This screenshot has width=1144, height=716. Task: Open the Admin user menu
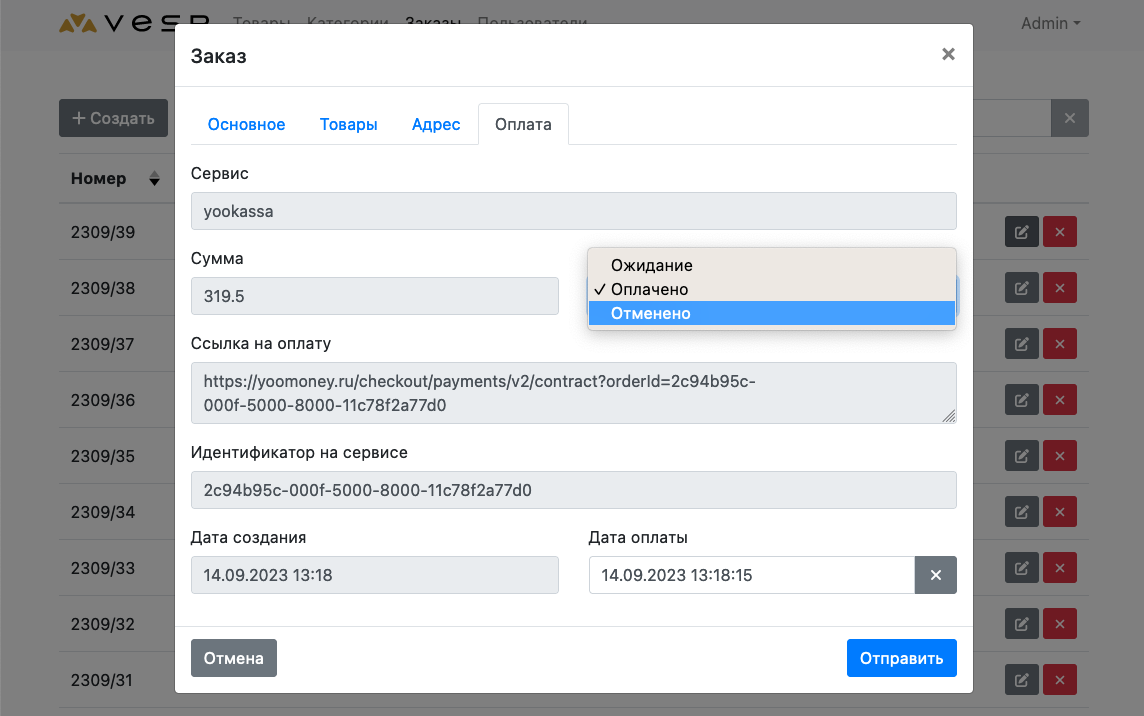pyautogui.click(x=1049, y=23)
